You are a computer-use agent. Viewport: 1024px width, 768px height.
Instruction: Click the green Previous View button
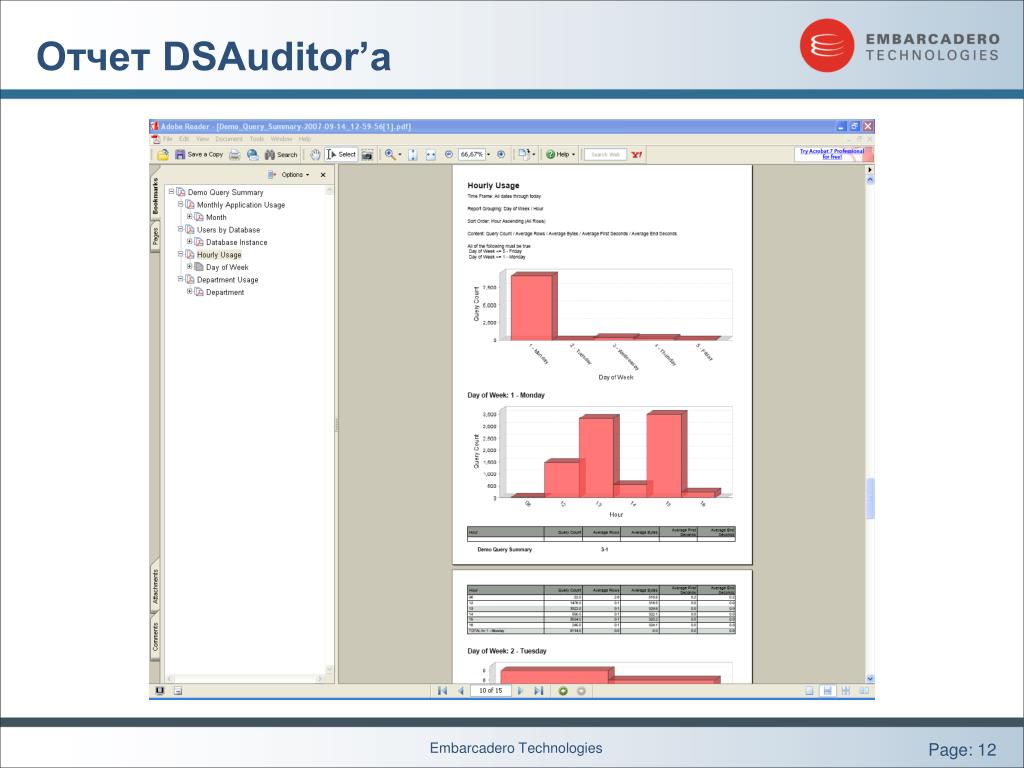[563, 691]
